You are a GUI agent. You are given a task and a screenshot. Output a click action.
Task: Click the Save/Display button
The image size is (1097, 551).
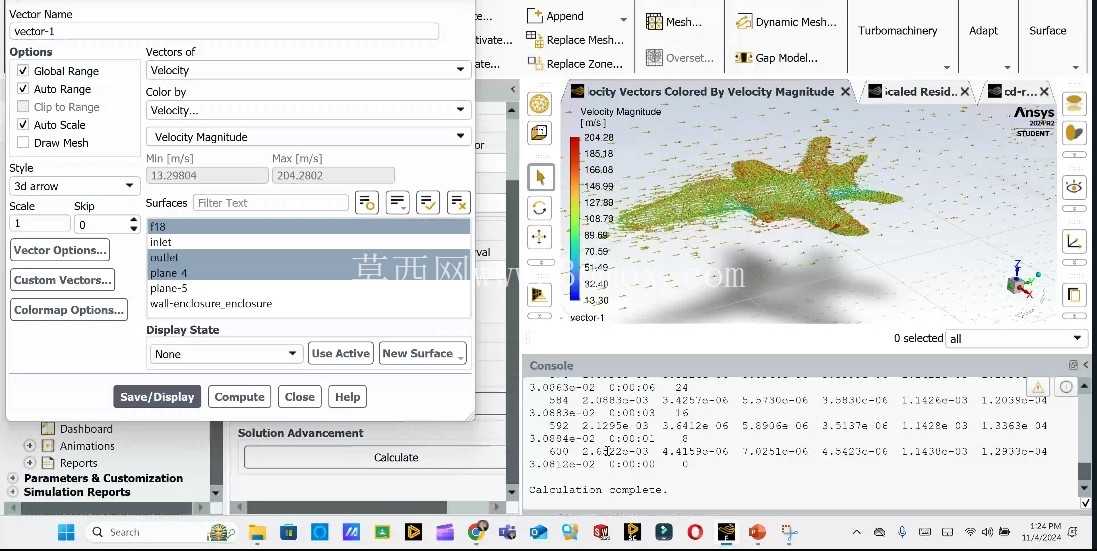point(157,396)
